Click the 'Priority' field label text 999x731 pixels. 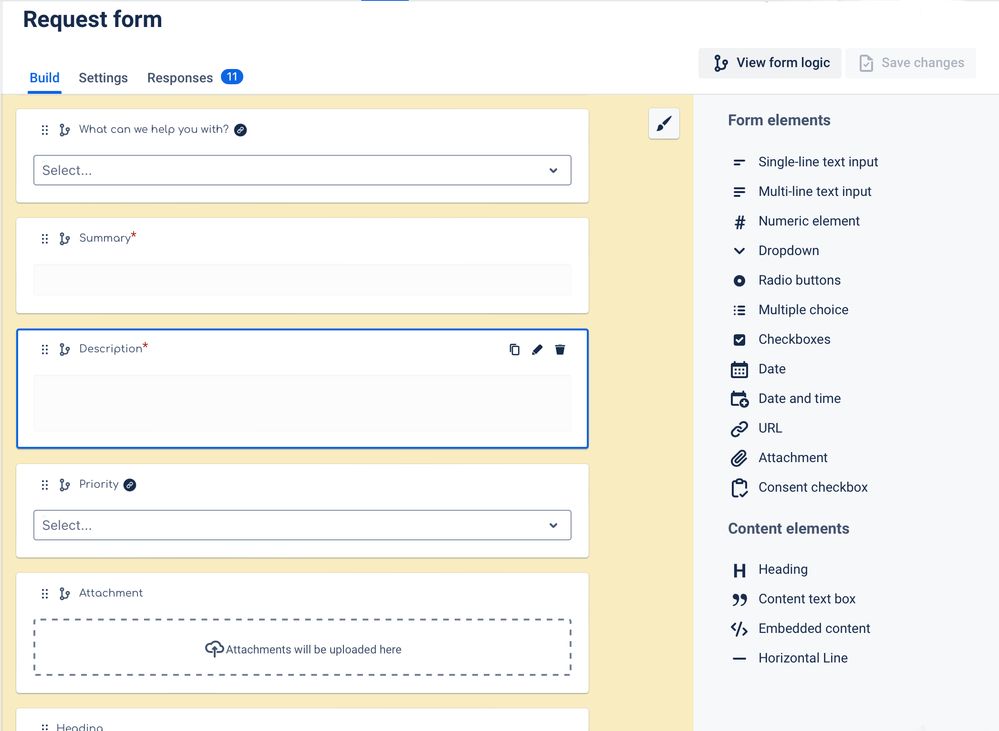click(x=99, y=484)
